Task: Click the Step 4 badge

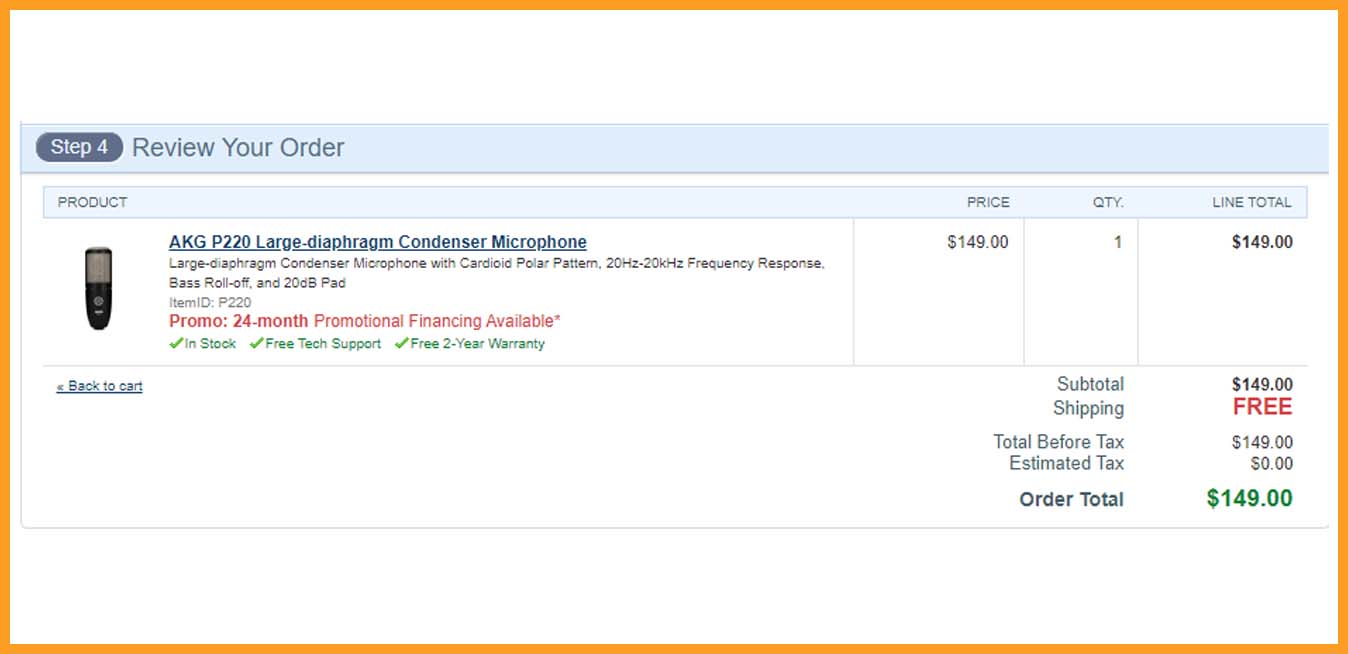Action: coord(79,147)
